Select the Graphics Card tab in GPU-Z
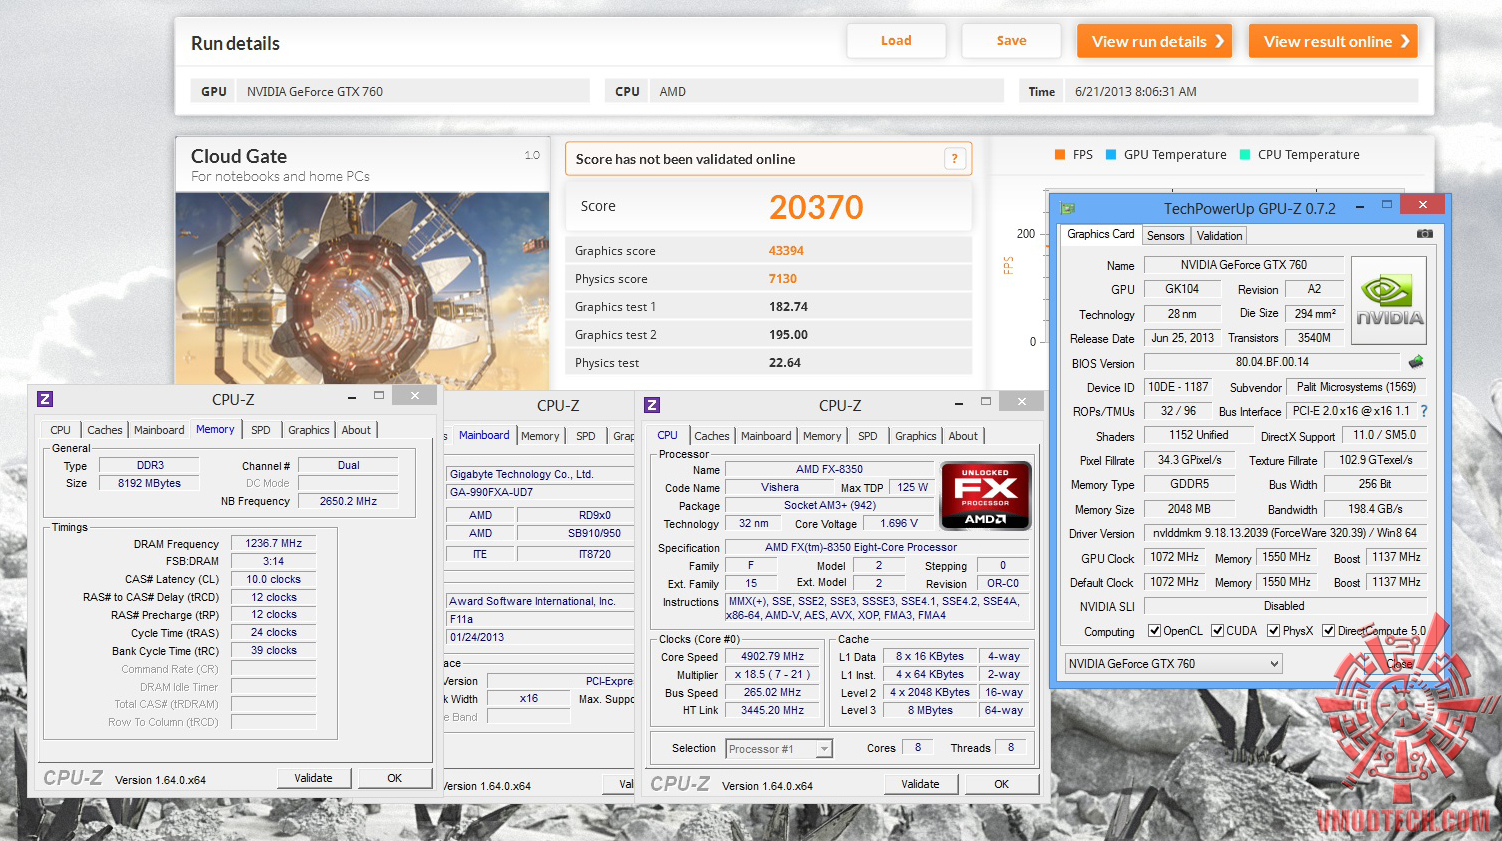 click(1101, 234)
